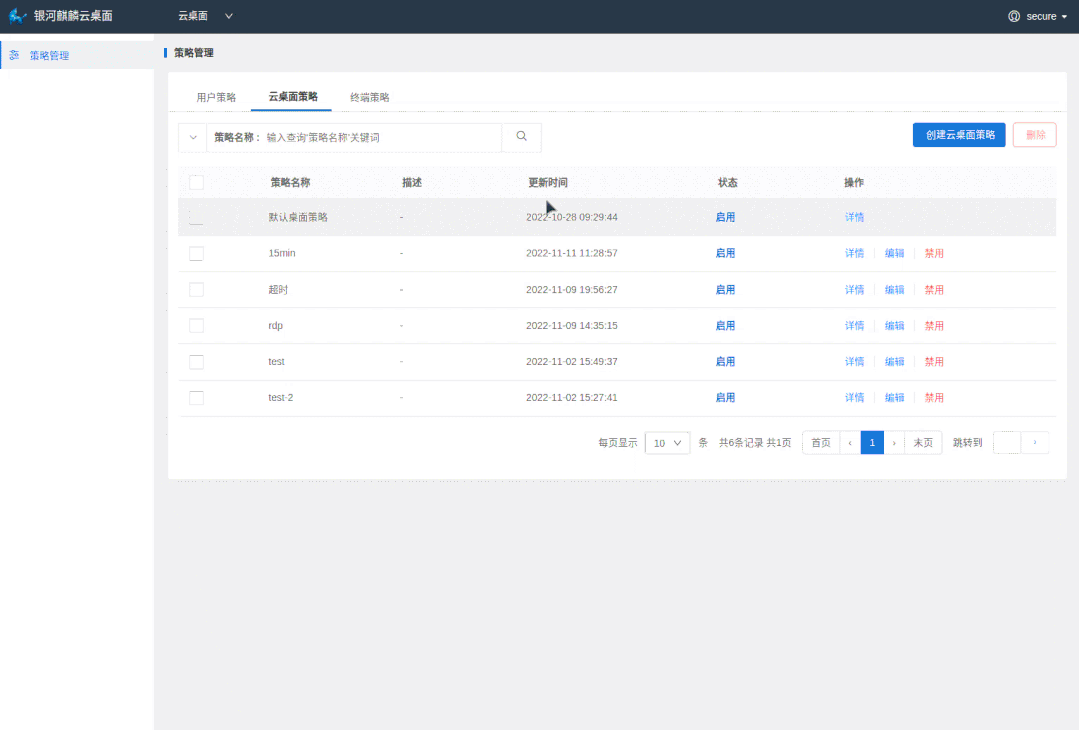
Task: Click the 删除 button
Action: pyautogui.click(x=1034, y=135)
